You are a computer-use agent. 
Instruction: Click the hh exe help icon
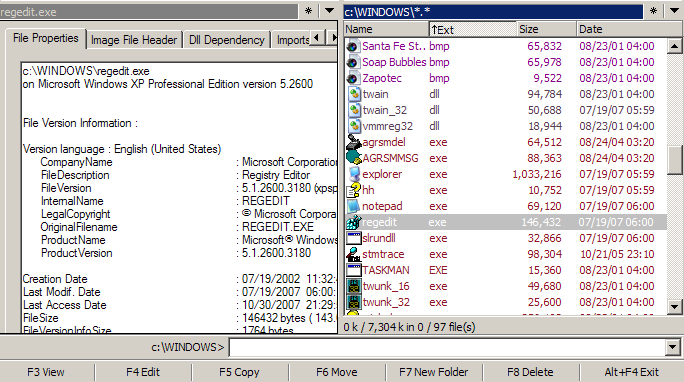[354, 190]
